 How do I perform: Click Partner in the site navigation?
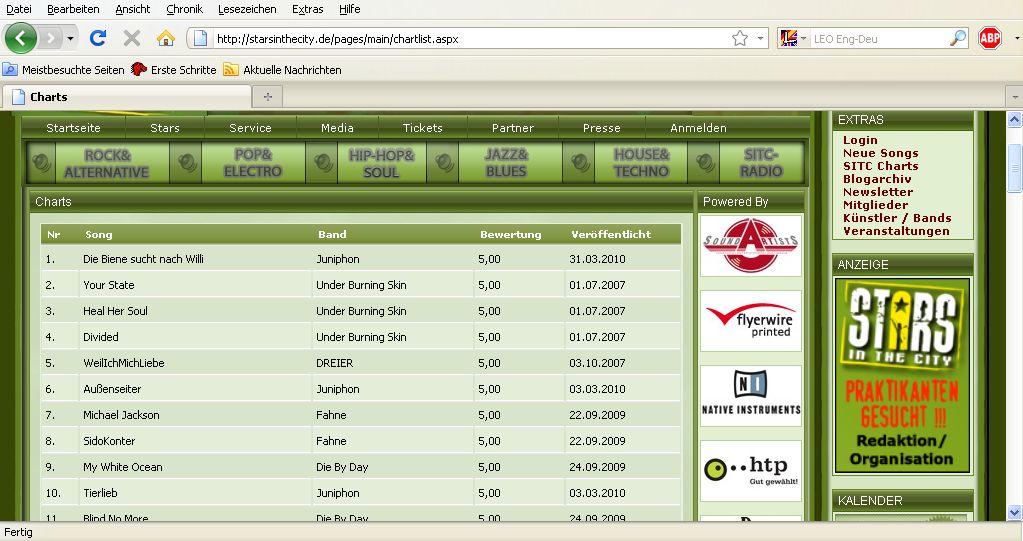pos(513,128)
